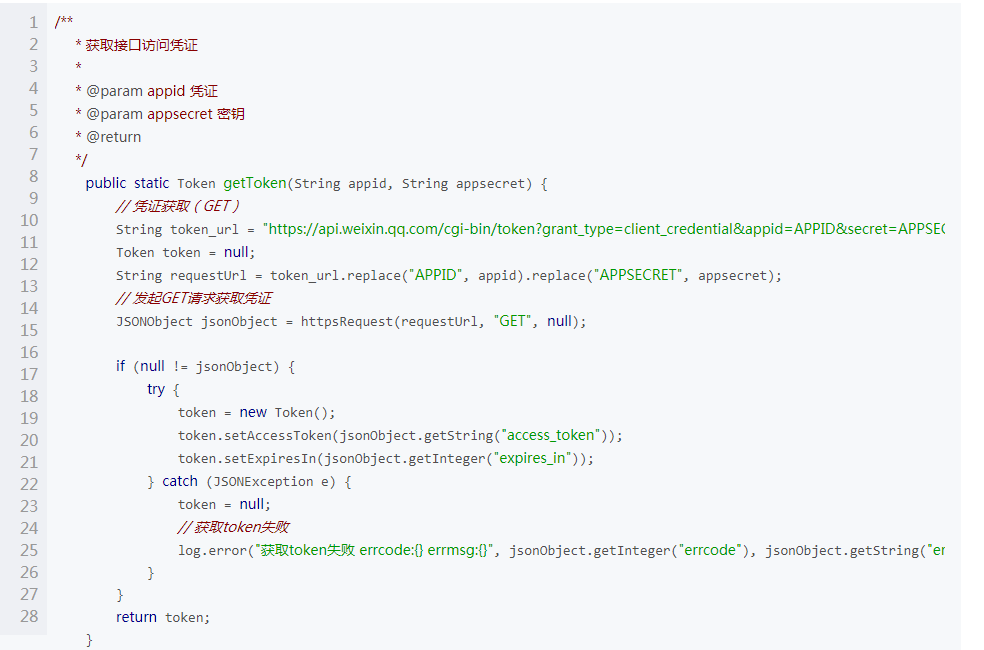The width and height of the screenshot is (984, 650).
Task: Click the @param appsecret comment line
Action: [x=159, y=114]
